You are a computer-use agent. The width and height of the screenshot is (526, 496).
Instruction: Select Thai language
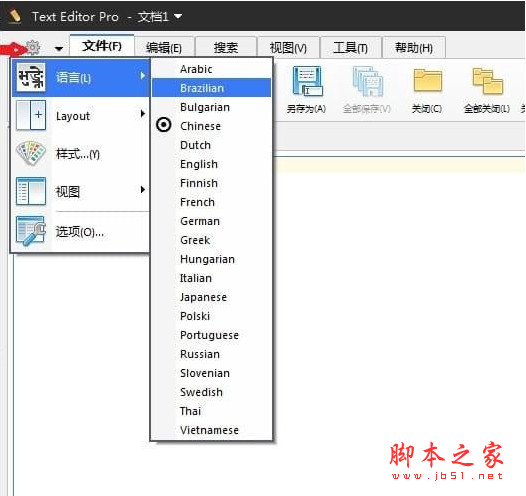211,411
